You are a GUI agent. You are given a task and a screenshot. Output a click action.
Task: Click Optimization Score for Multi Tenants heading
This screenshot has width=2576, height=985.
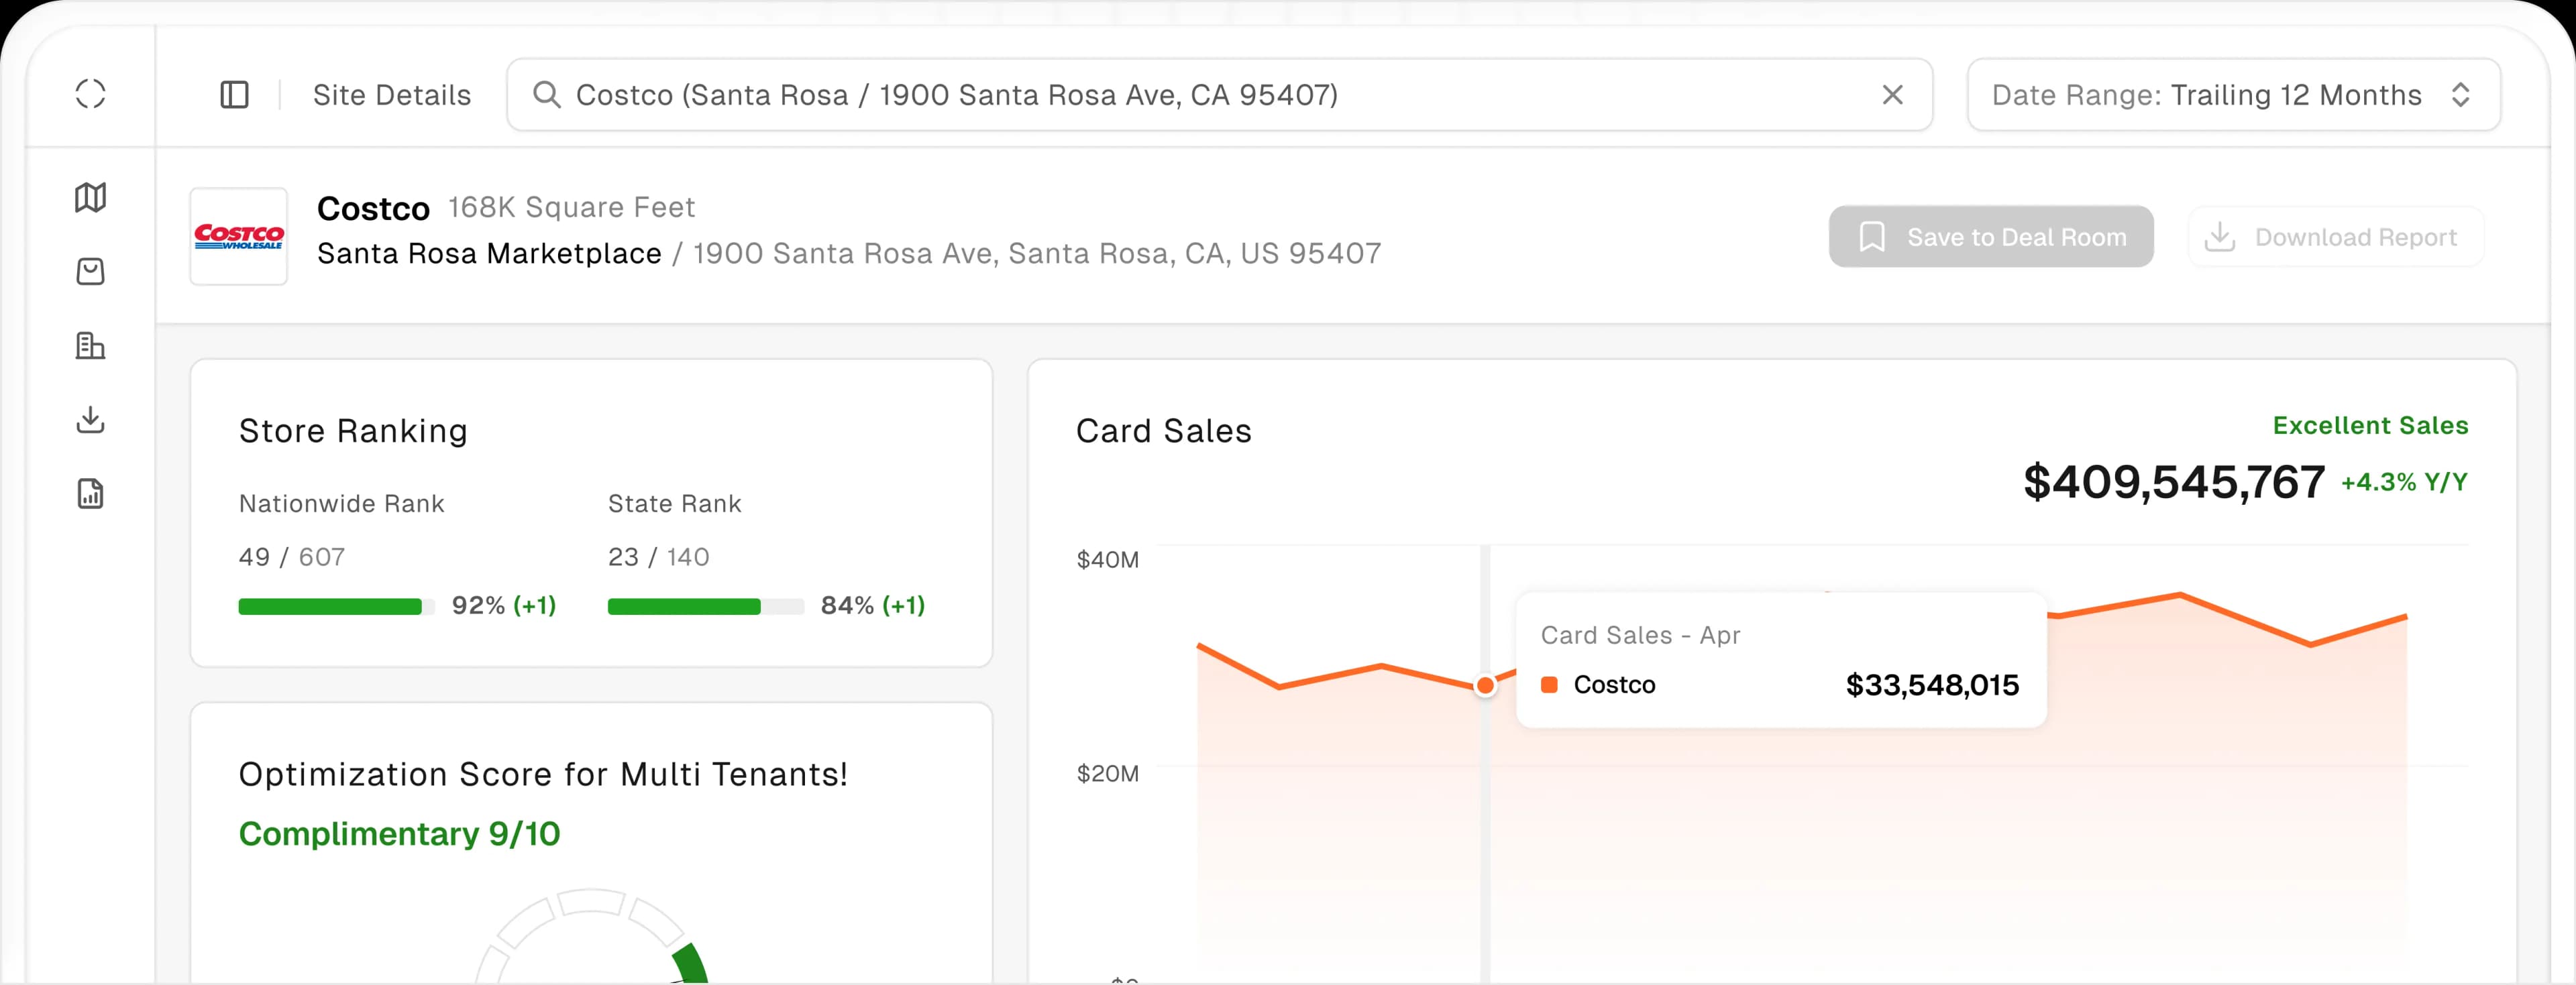click(543, 774)
